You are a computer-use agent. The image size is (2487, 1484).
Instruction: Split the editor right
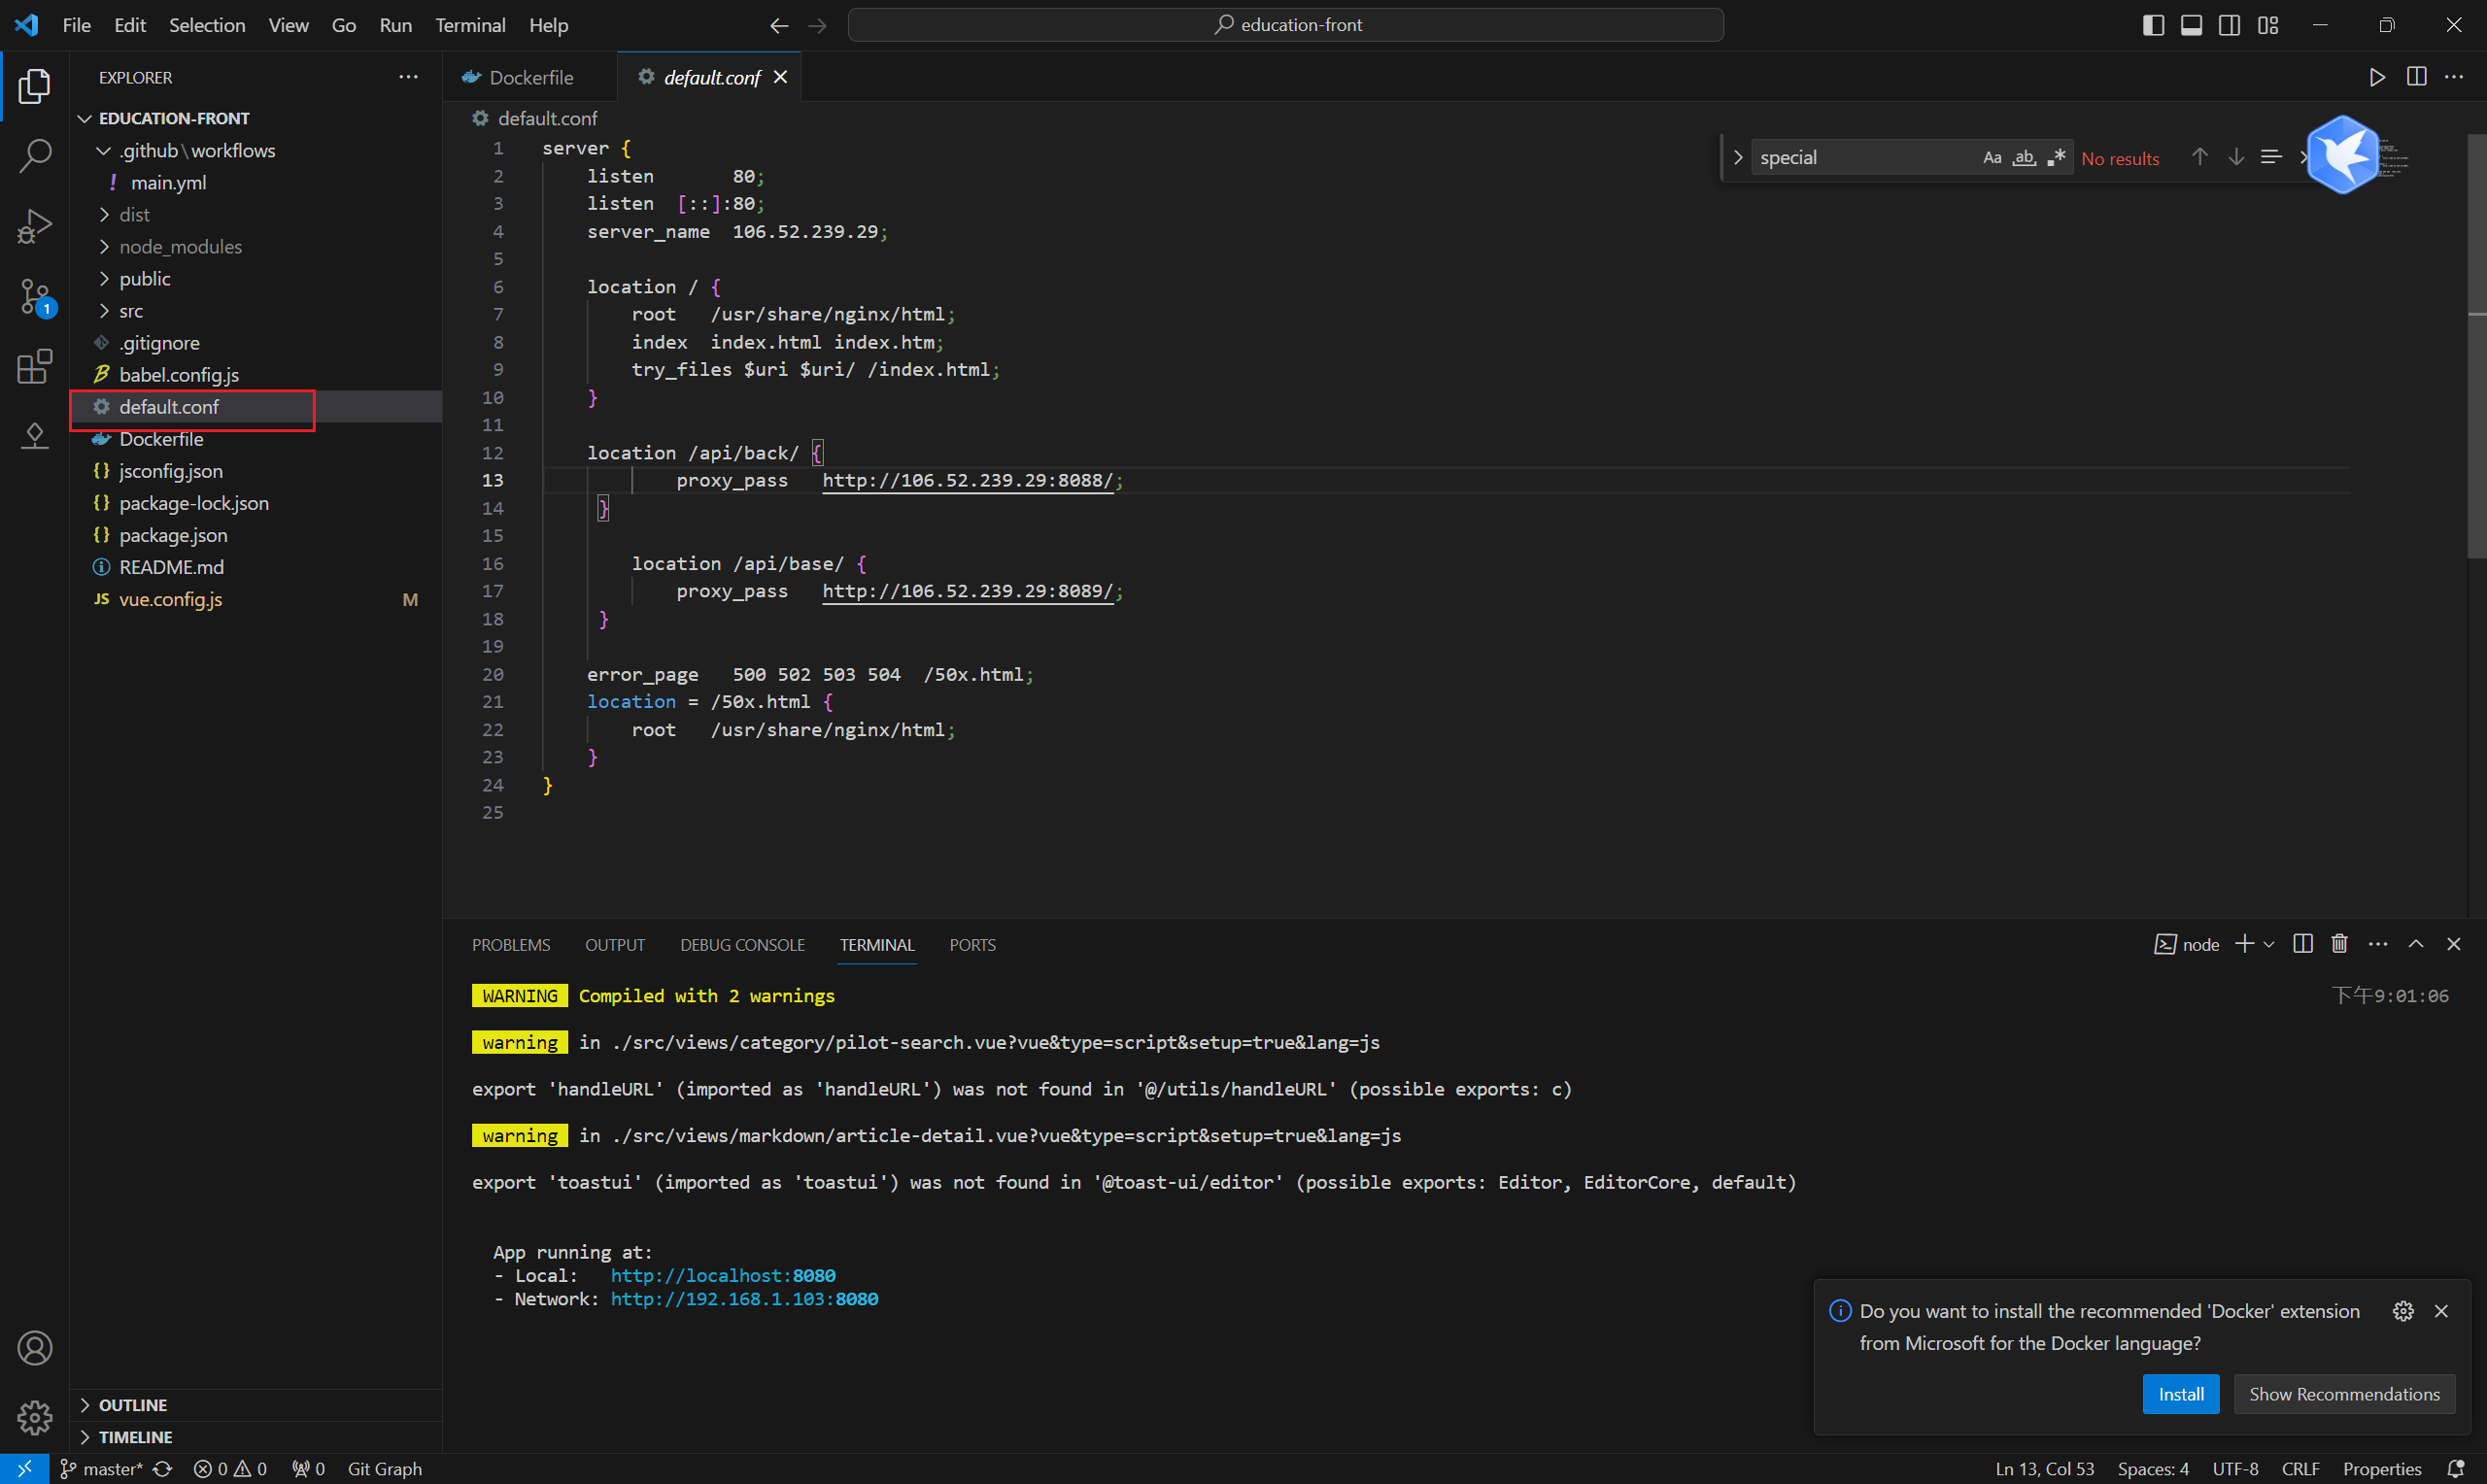(2415, 77)
